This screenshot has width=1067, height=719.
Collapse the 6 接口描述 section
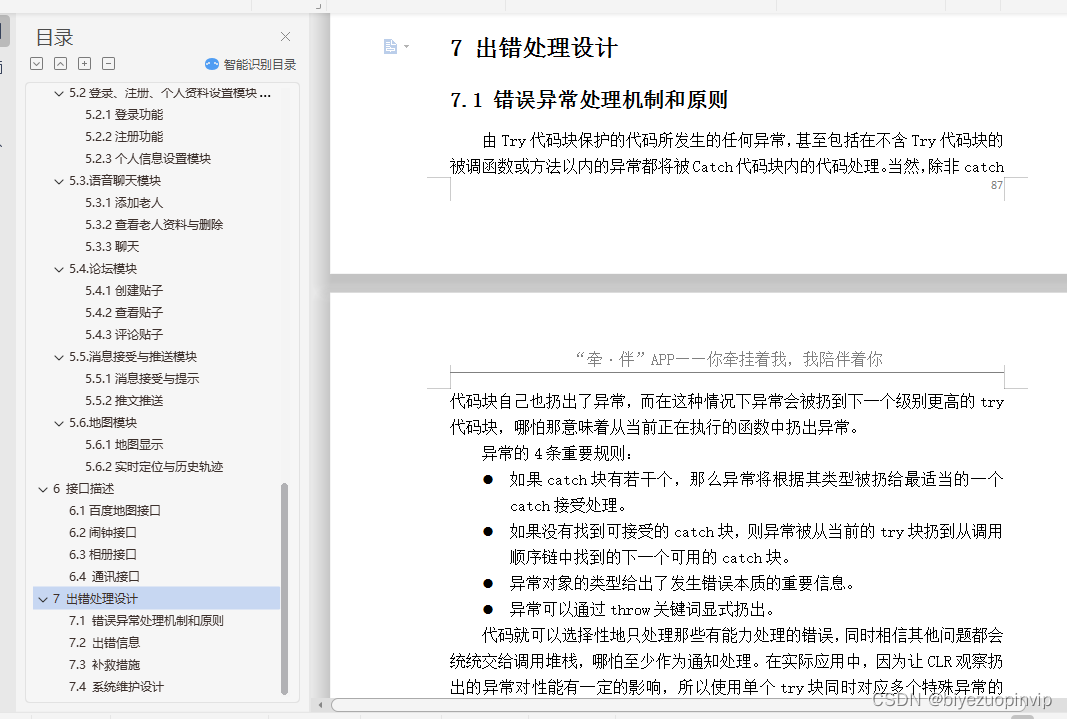point(43,489)
